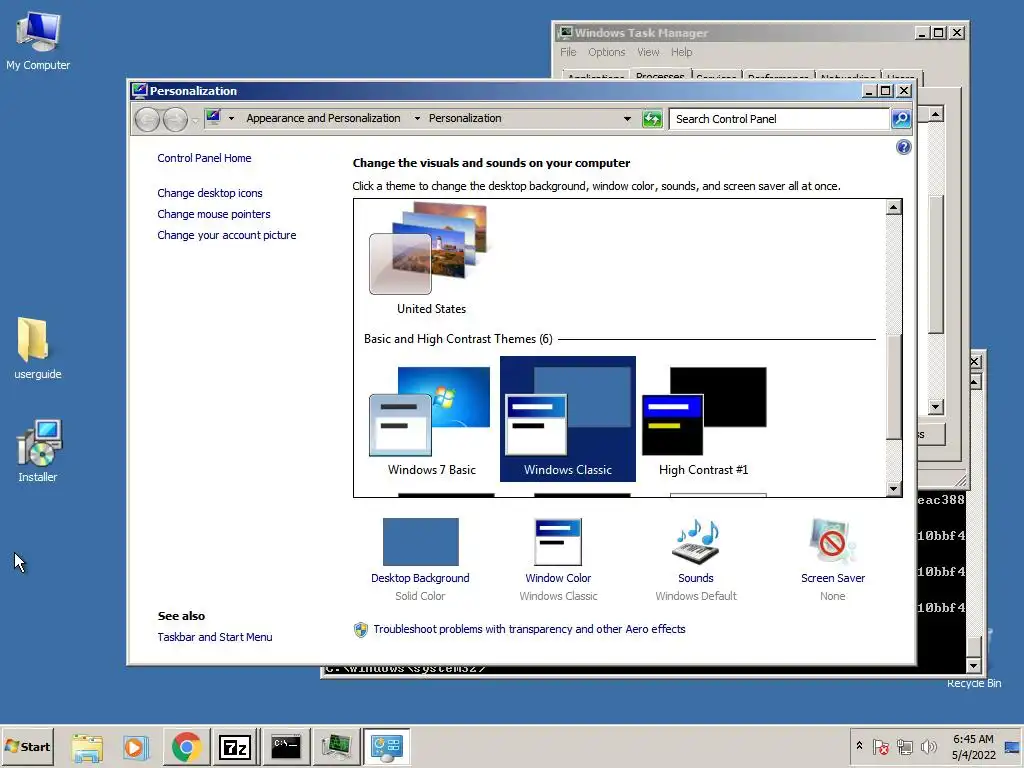
Task: Click the Change desktop icons link
Action: pyautogui.click(x=210, y=193)
